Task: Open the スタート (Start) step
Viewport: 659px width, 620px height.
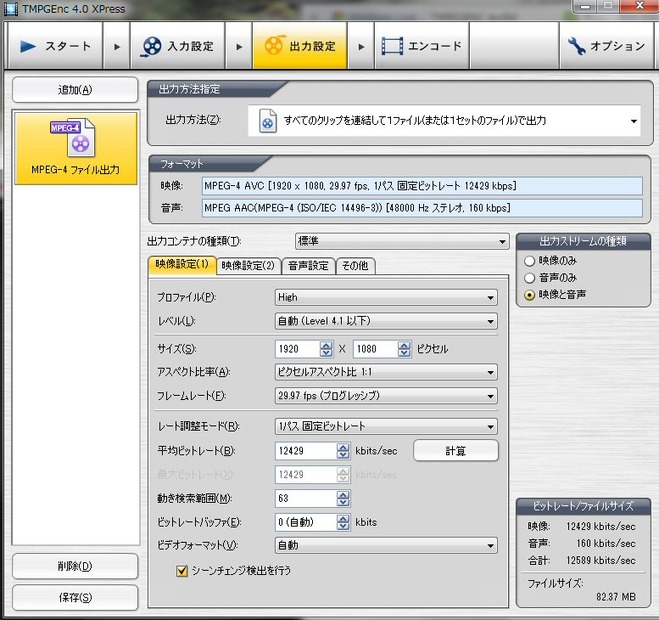Action: pyautogui.click(x=55, y=46)
